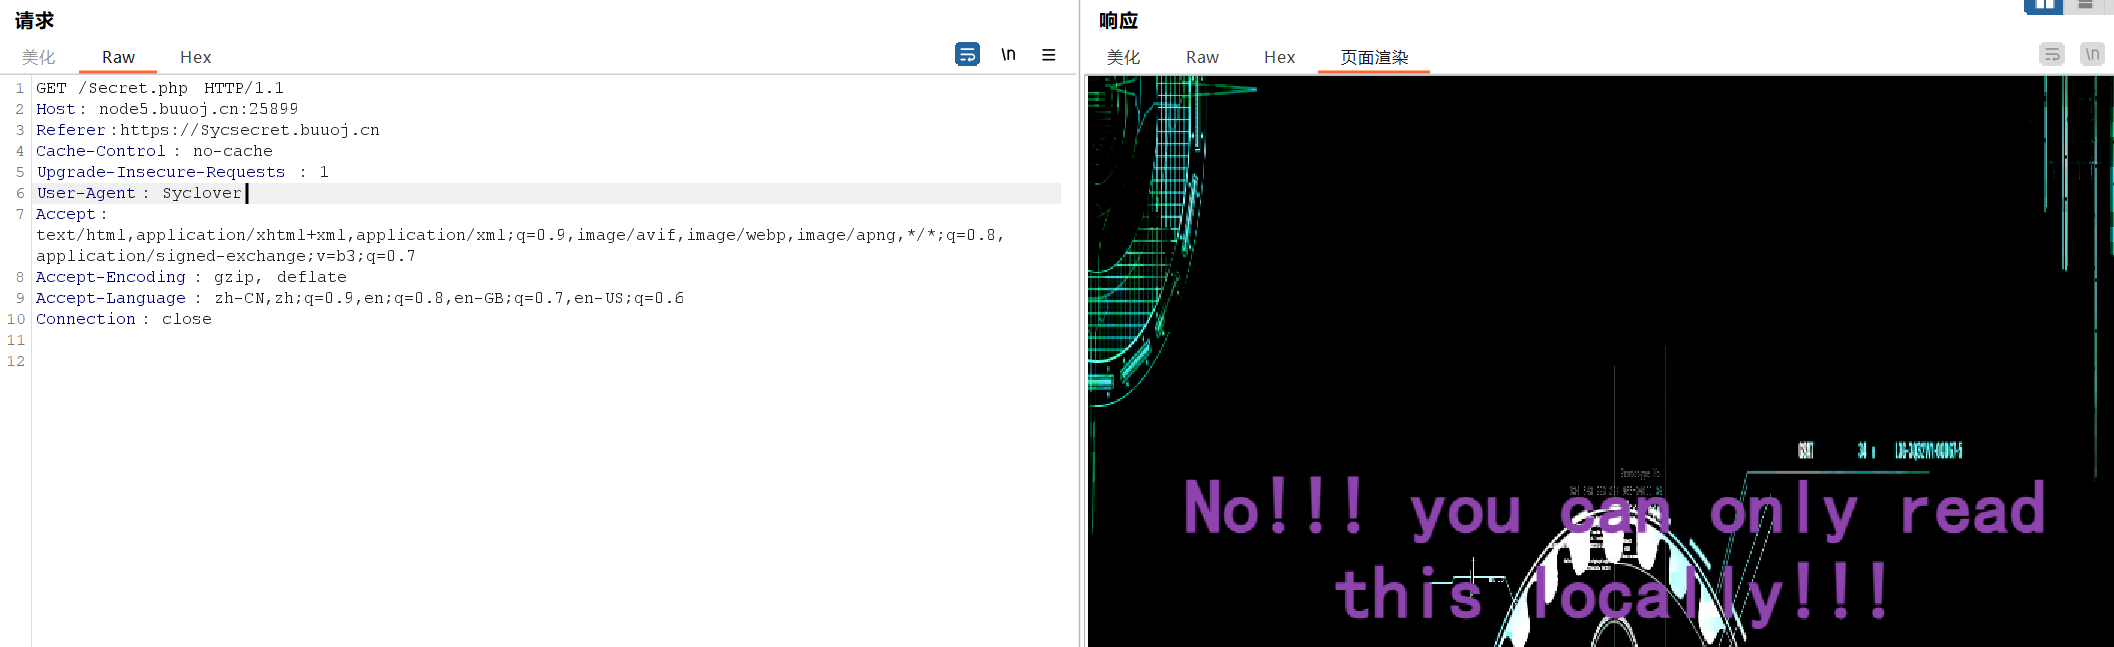This screenshot has height=647, width=2114.
Task: Toggle show non-printable characters in request panel
Action: 1008,54
